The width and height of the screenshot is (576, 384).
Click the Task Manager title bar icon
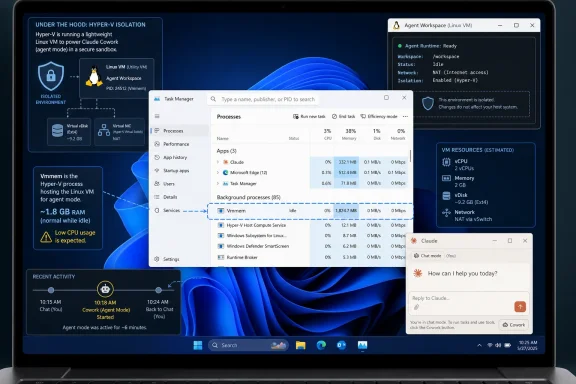click(x=157, y=99)
